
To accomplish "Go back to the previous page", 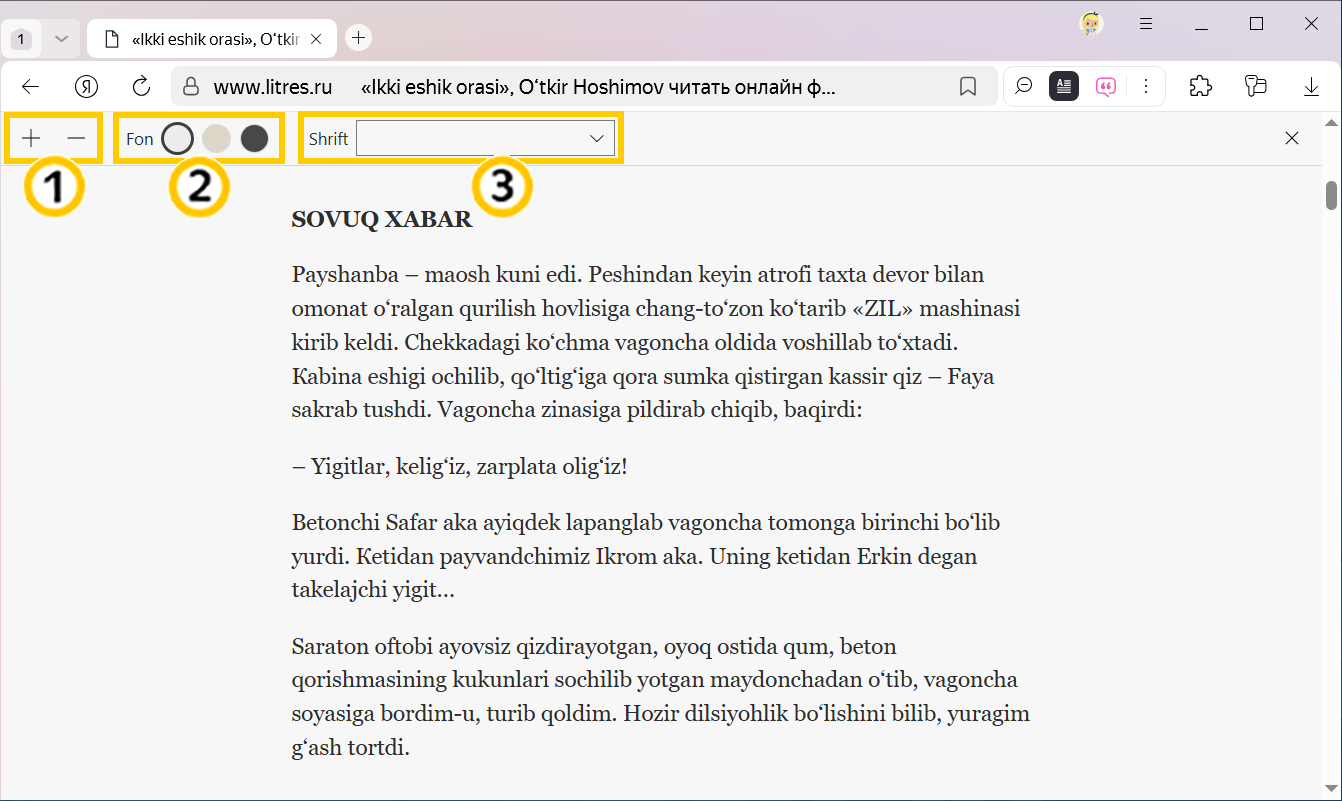I will coord(30,86).
